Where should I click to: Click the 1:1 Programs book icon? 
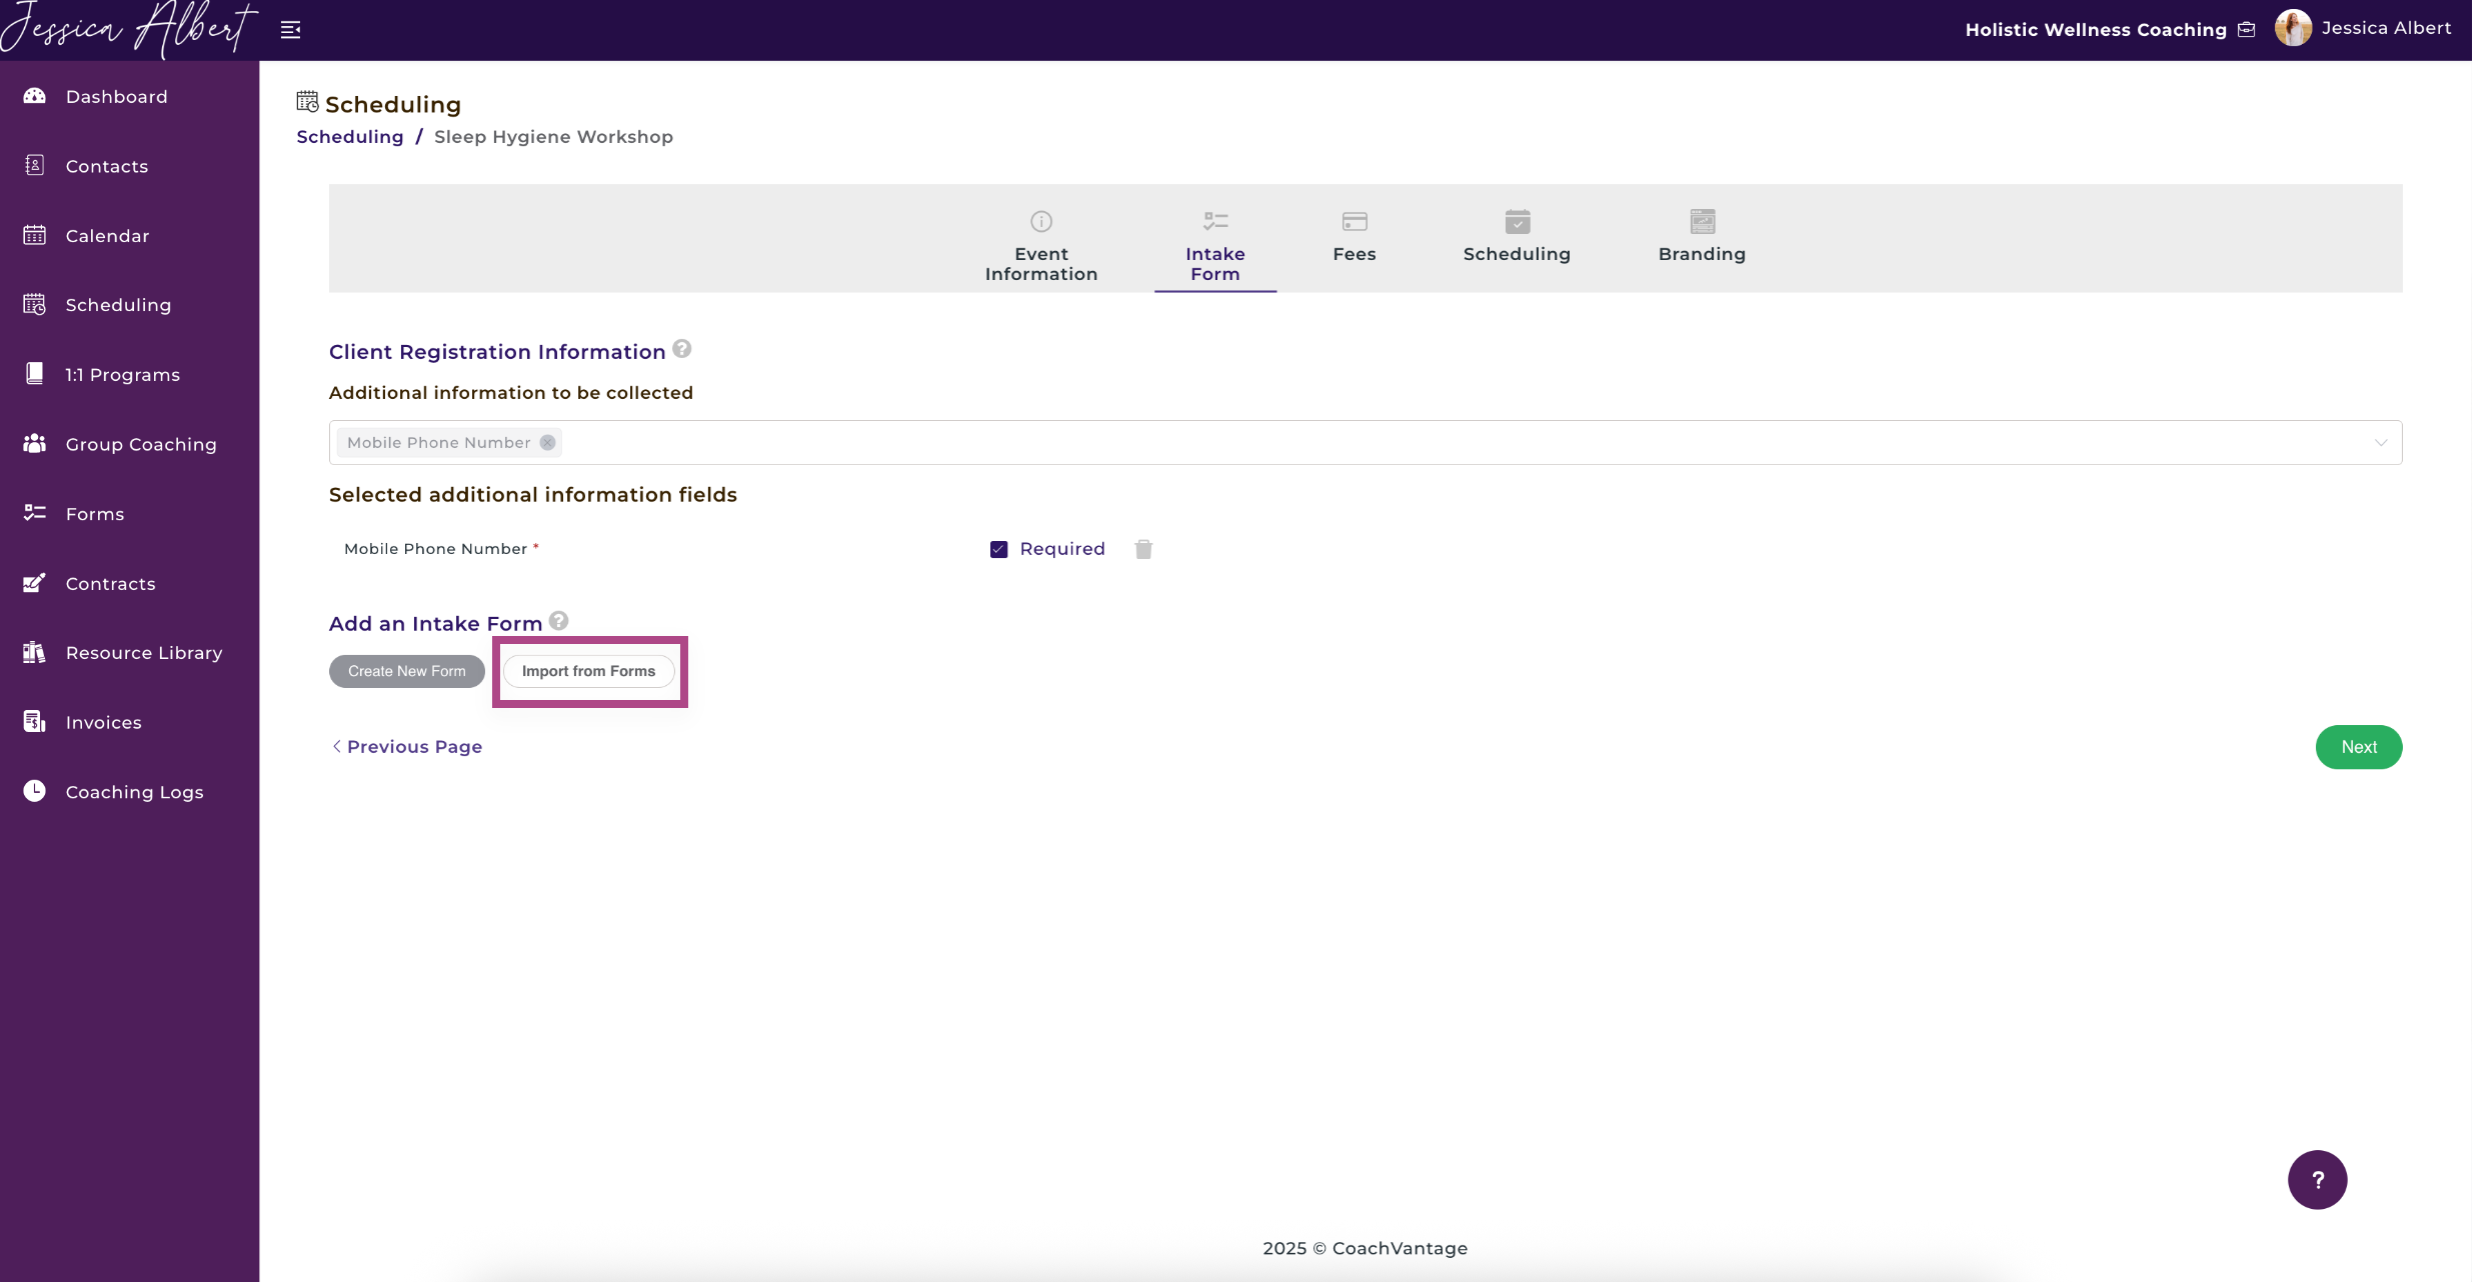tap(35, 374)
